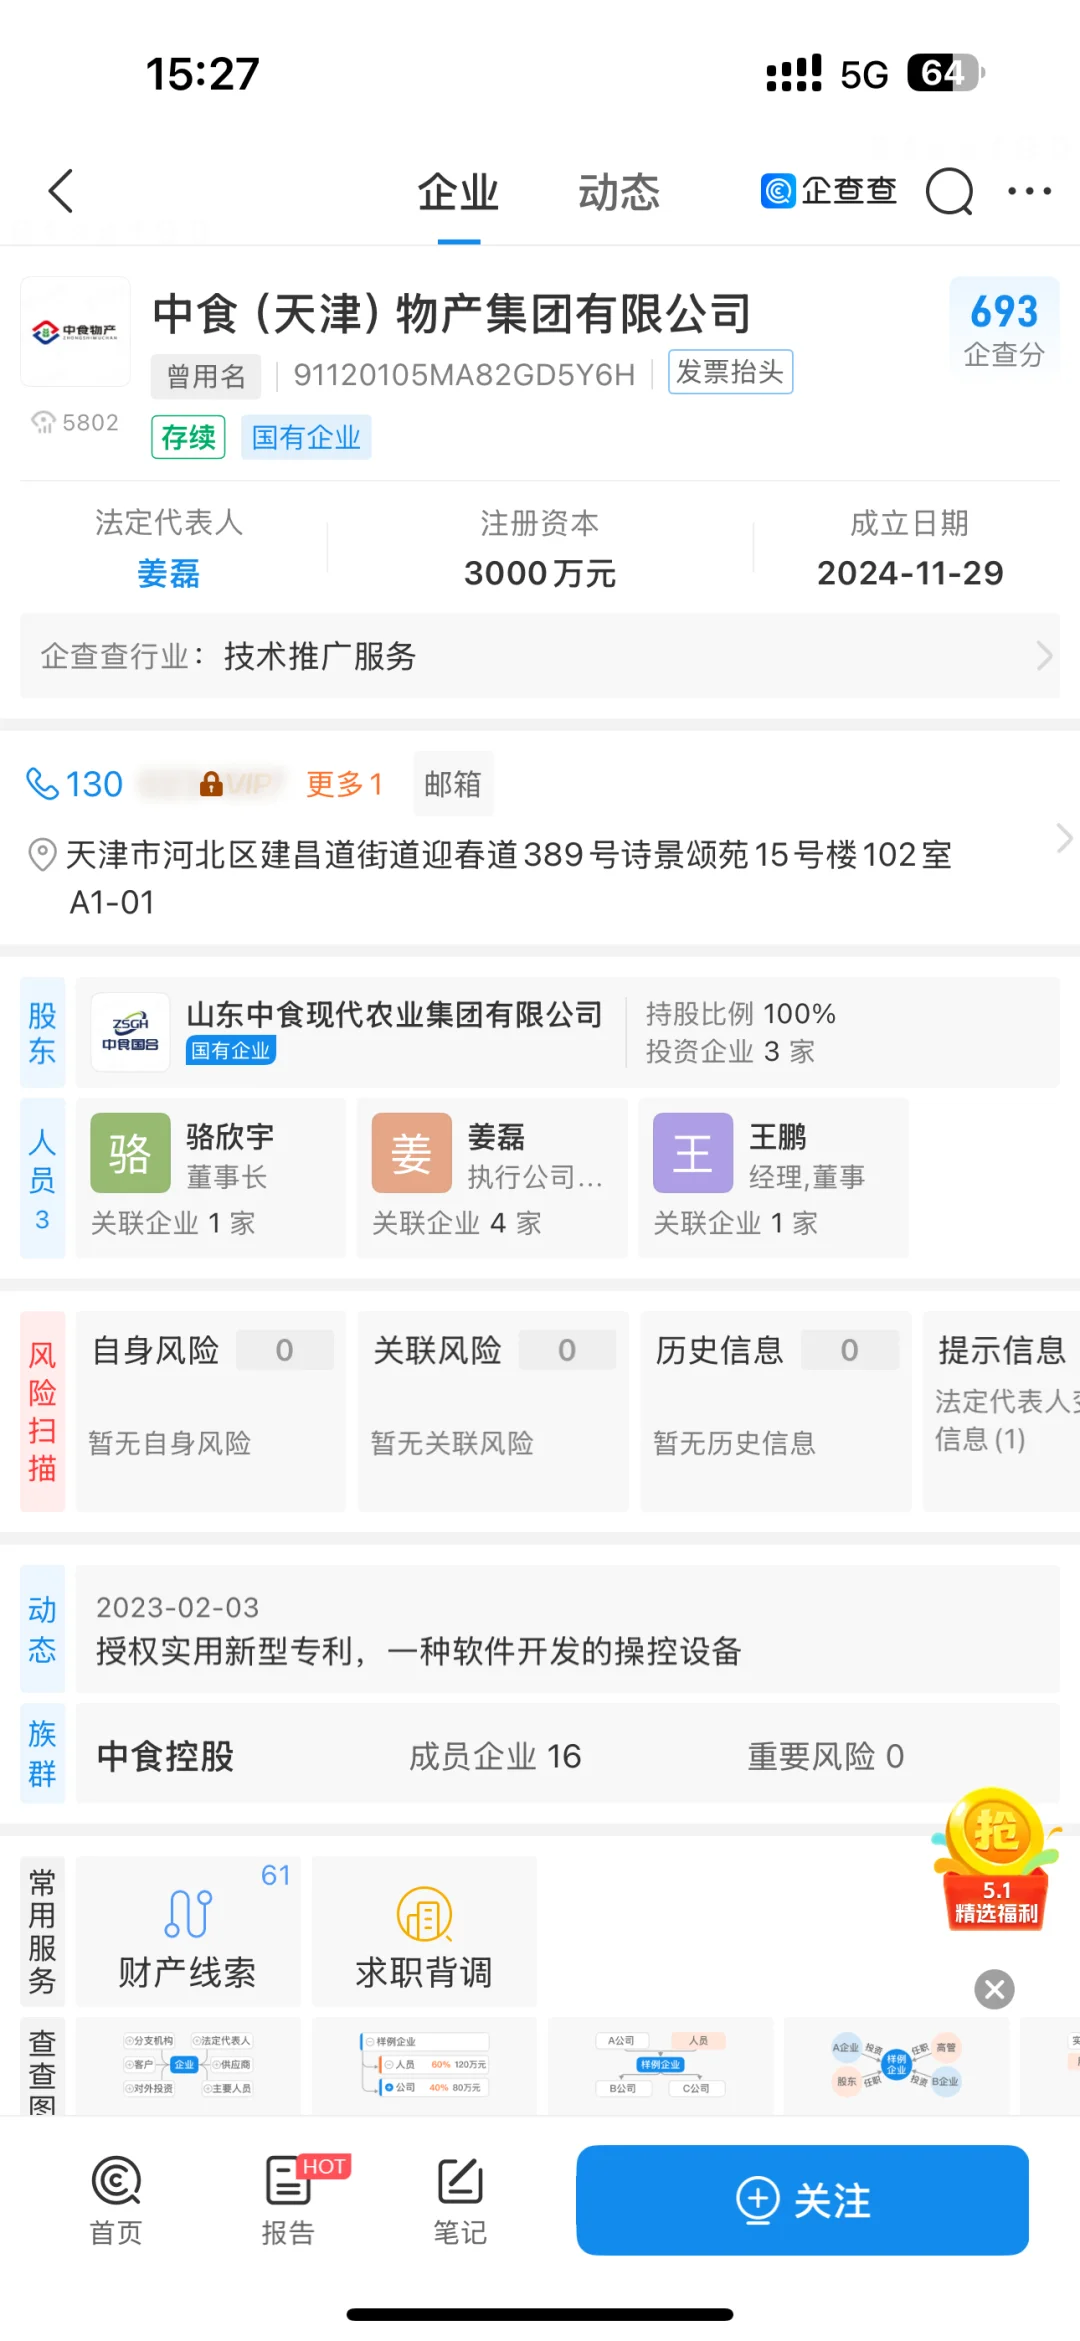The image size is (1080, 2341).
Task: Tap the 国有企业 tag under company name
Action: [x=306, y=437]
